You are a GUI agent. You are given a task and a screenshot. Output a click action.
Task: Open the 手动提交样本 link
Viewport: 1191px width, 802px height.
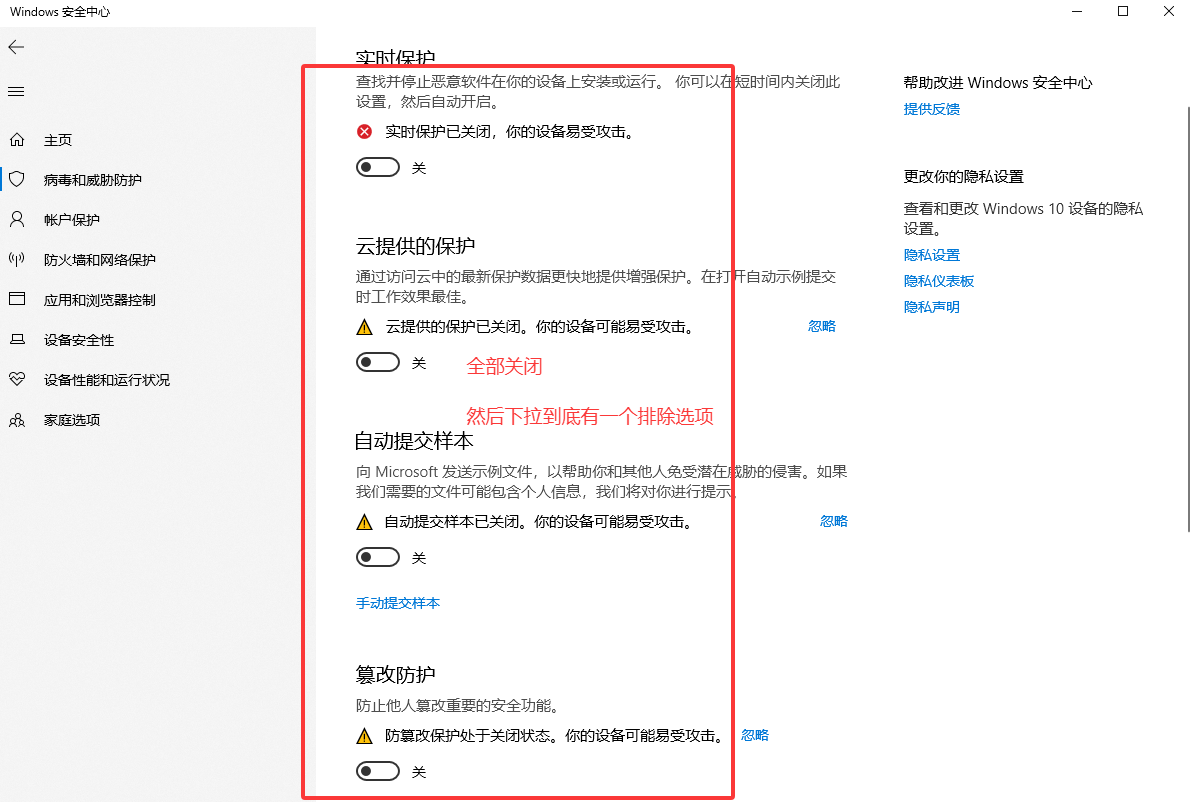click(398, 603)
